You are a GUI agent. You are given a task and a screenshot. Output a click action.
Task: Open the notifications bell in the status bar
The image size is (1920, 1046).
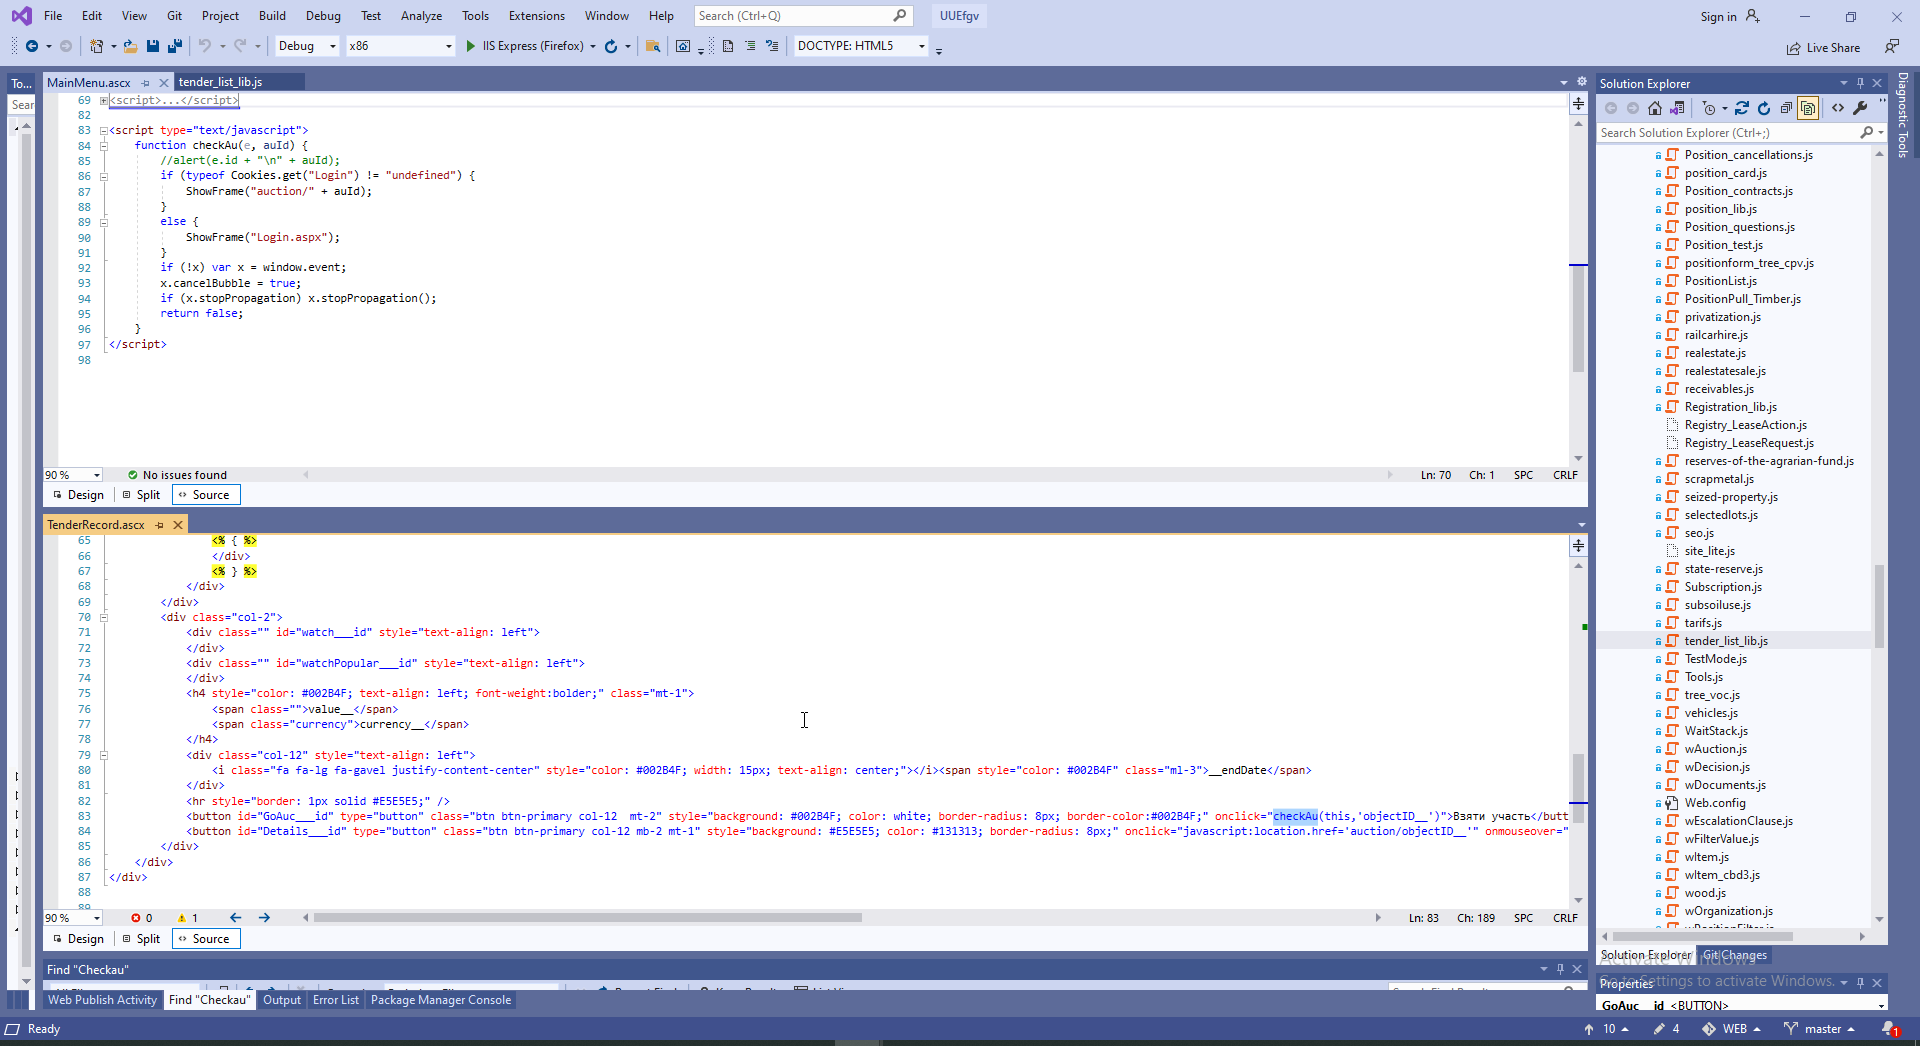pyautogui.click(x=1889, y=1029)
